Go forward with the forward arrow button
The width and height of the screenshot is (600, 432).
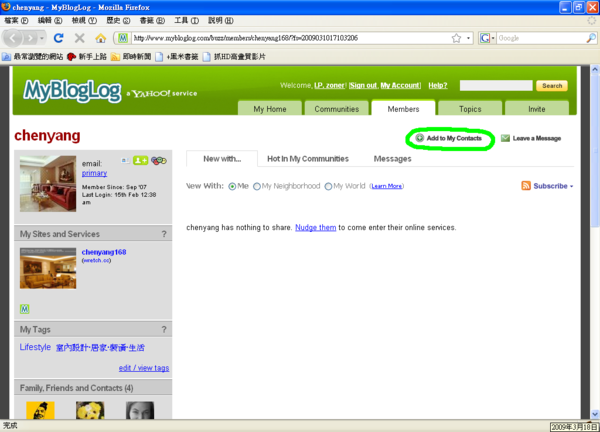[30, 38]
